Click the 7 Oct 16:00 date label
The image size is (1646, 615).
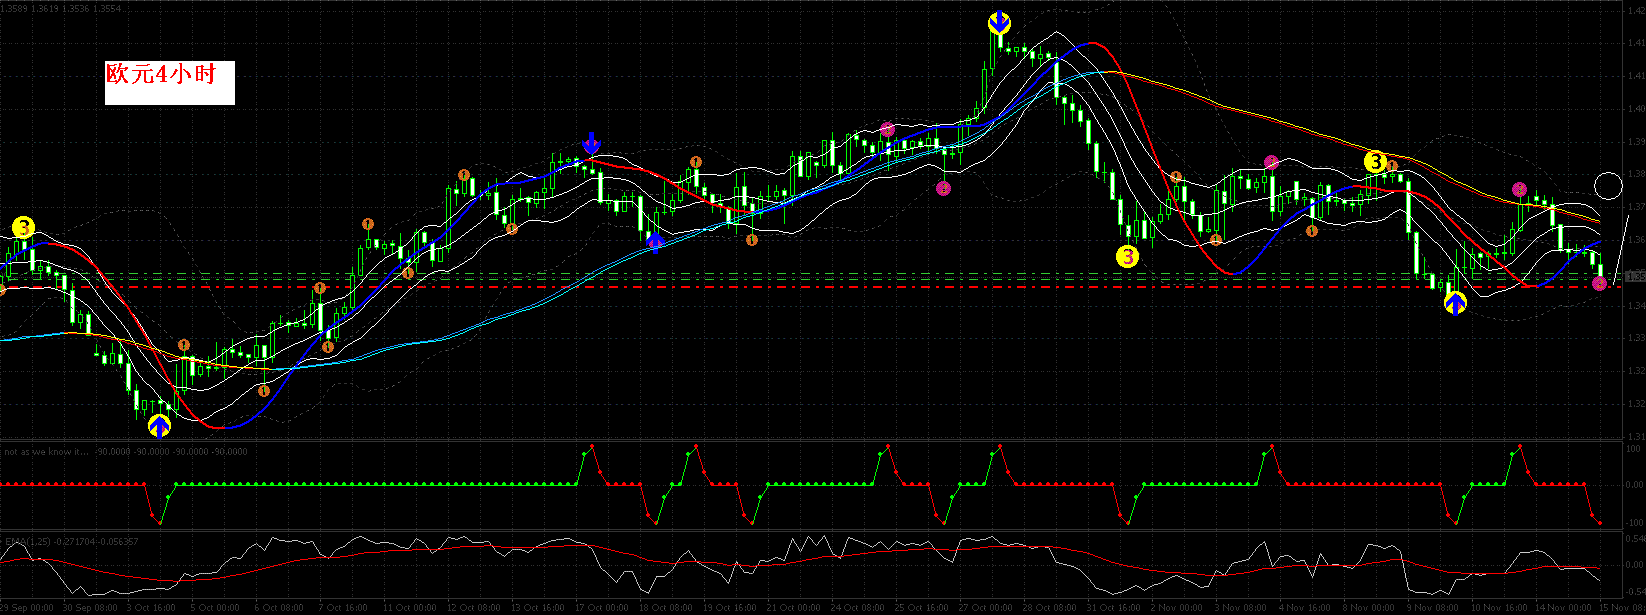click(x=342, y=608)
